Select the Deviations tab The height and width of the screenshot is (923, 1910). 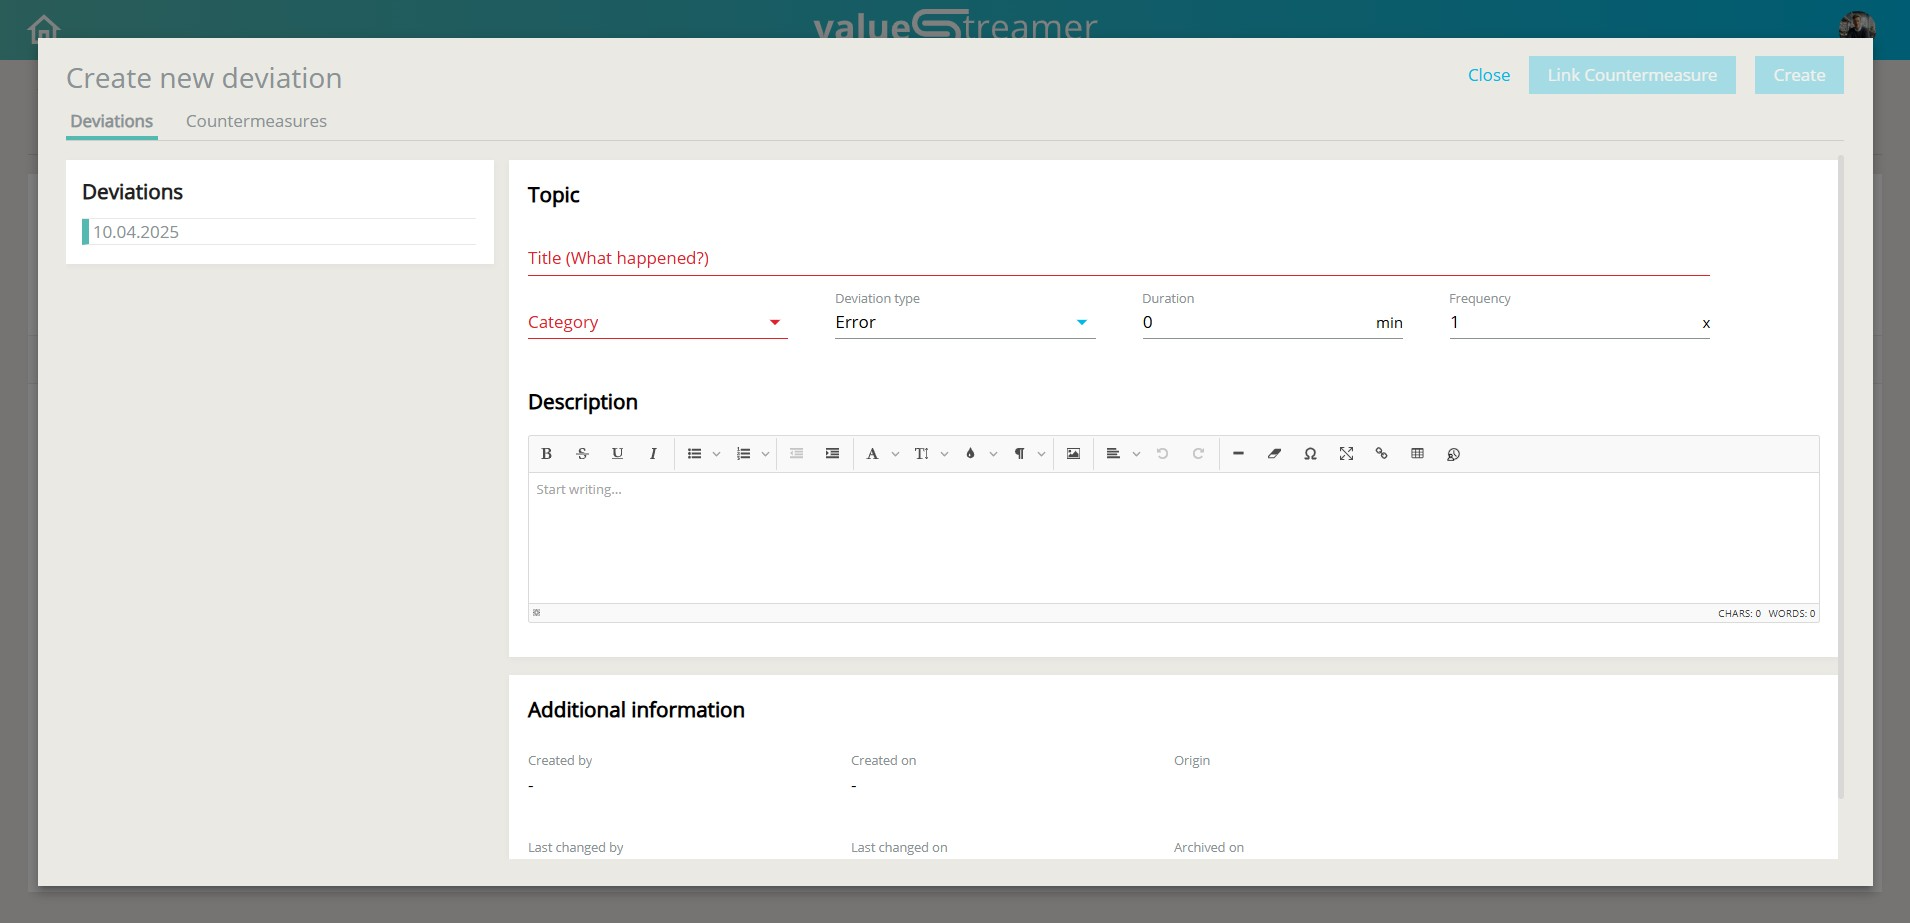(112, 121)
